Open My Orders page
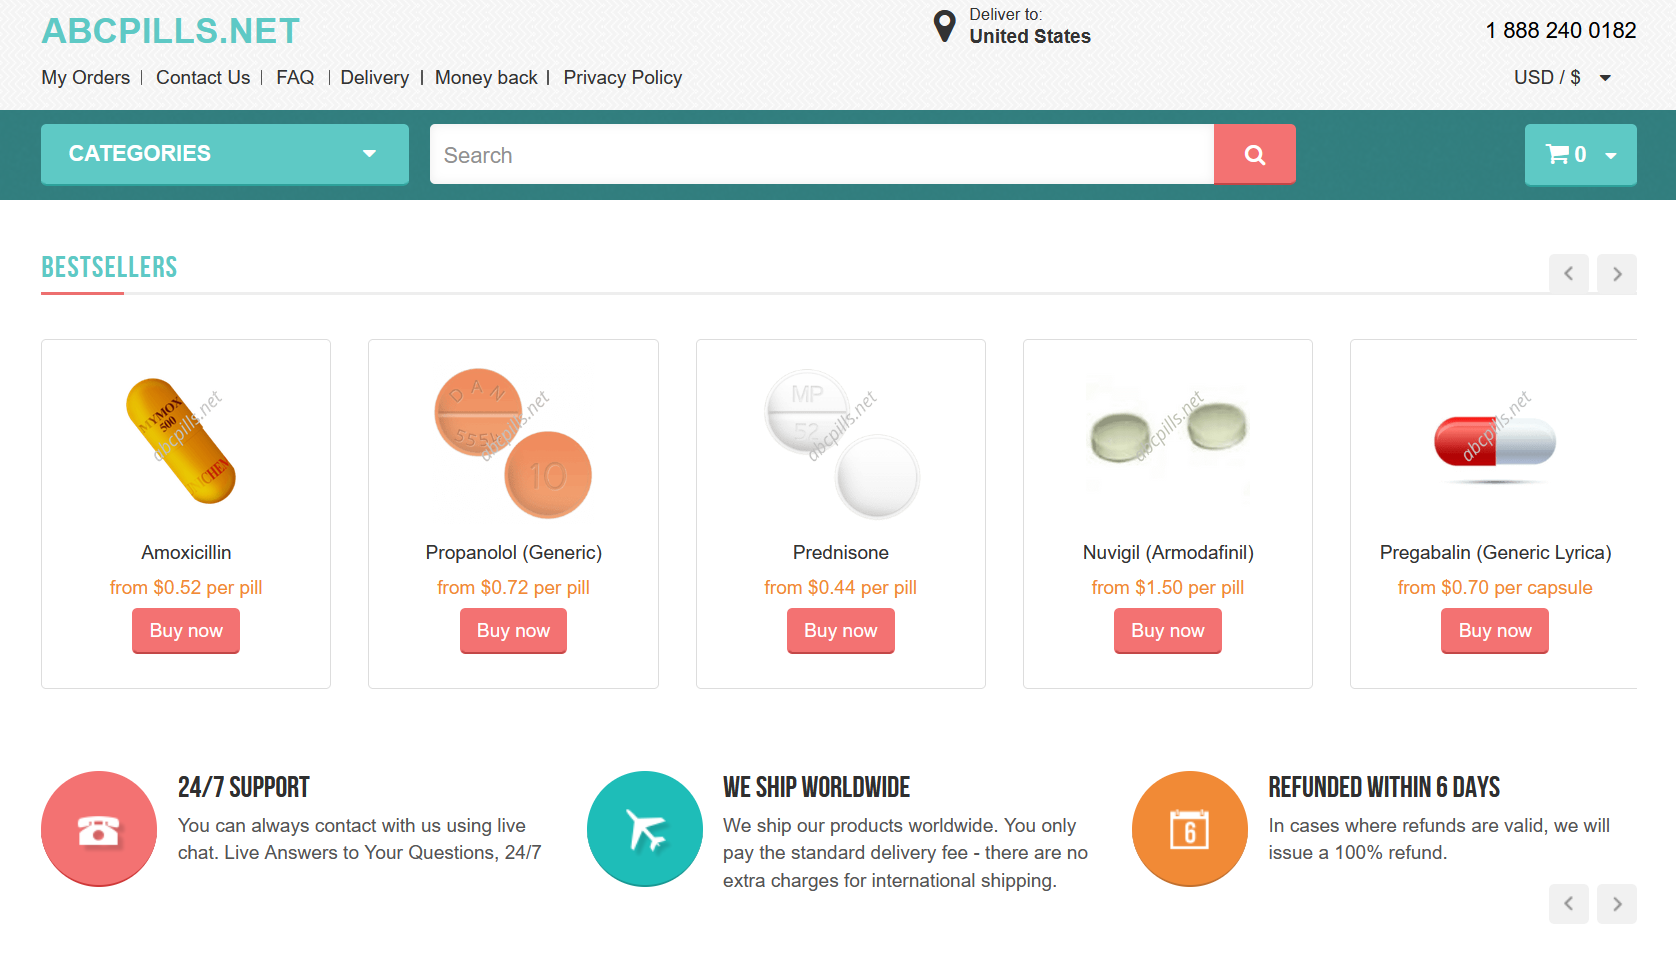 point(86,78)
